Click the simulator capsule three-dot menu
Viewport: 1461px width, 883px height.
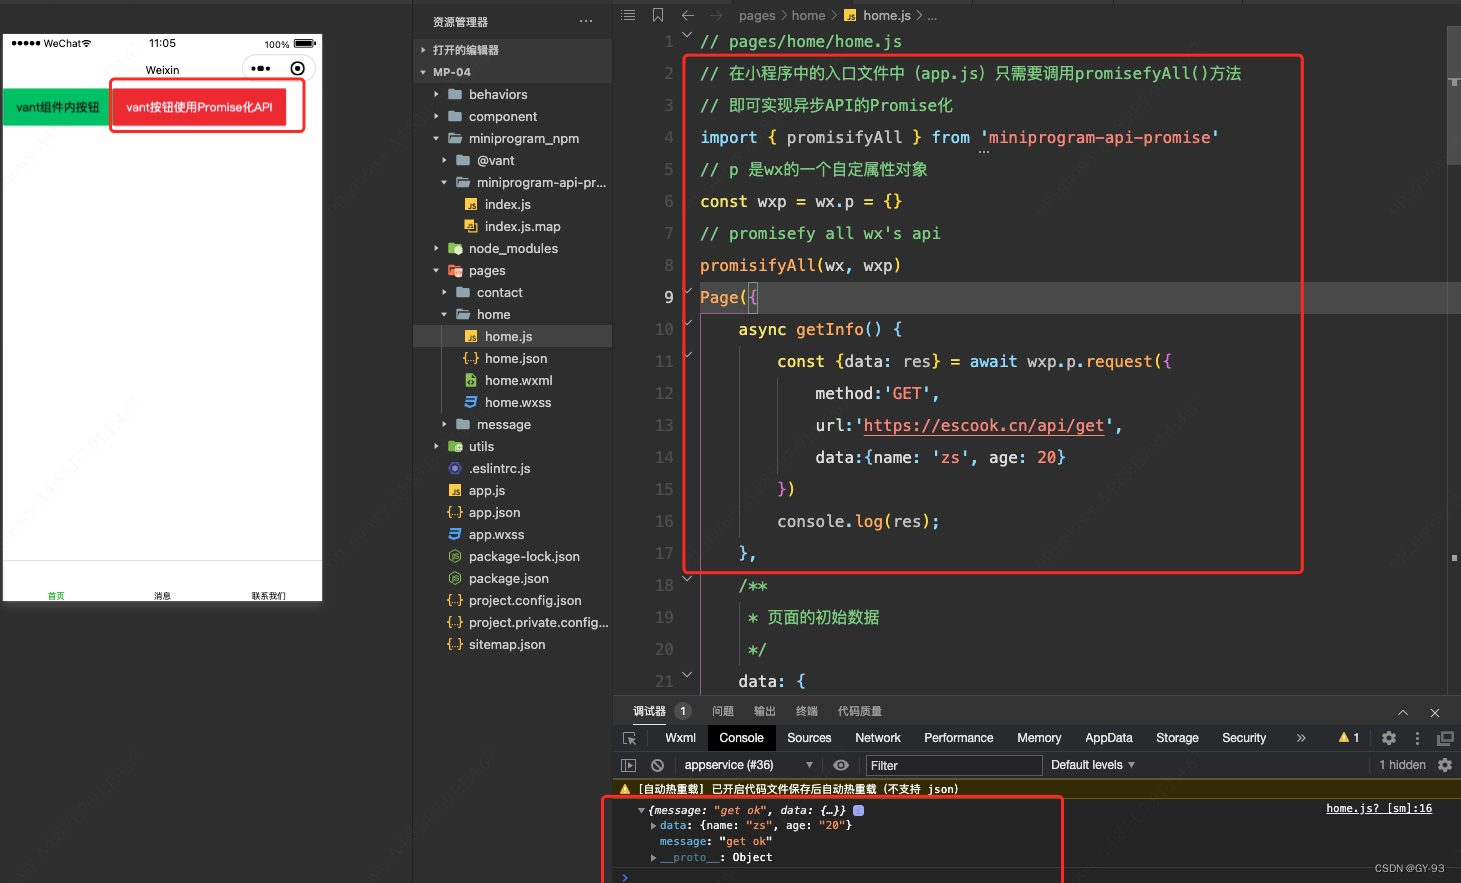click(261, 68)
